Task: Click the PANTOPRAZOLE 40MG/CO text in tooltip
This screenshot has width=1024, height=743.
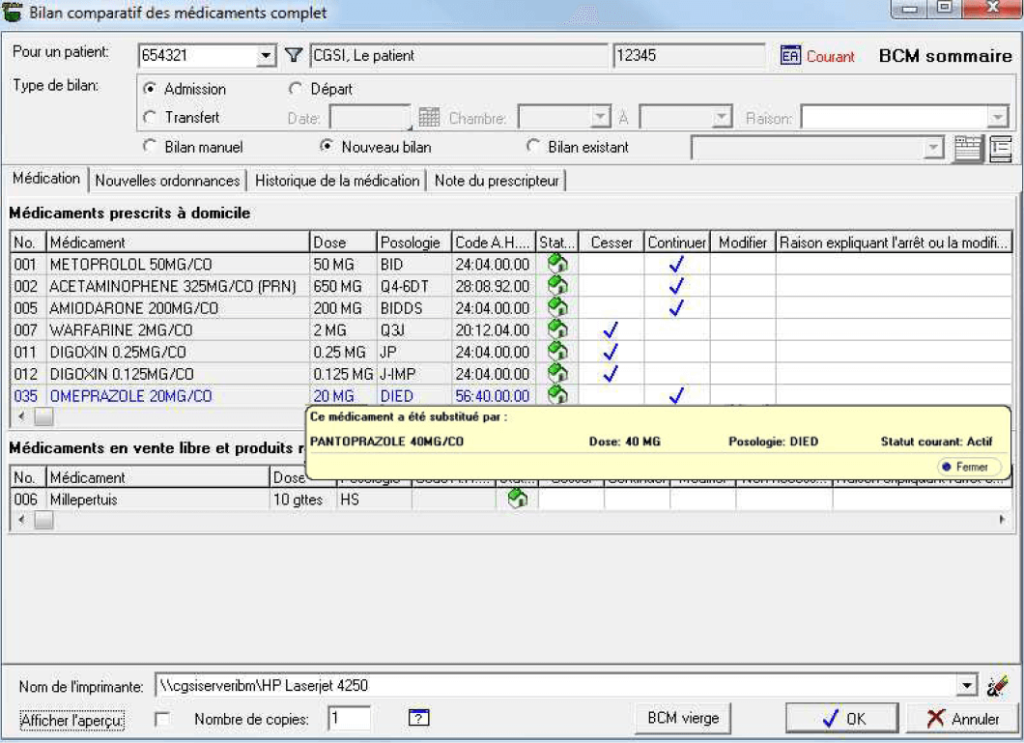Action: pyautogui.click(x=387, y=441)
